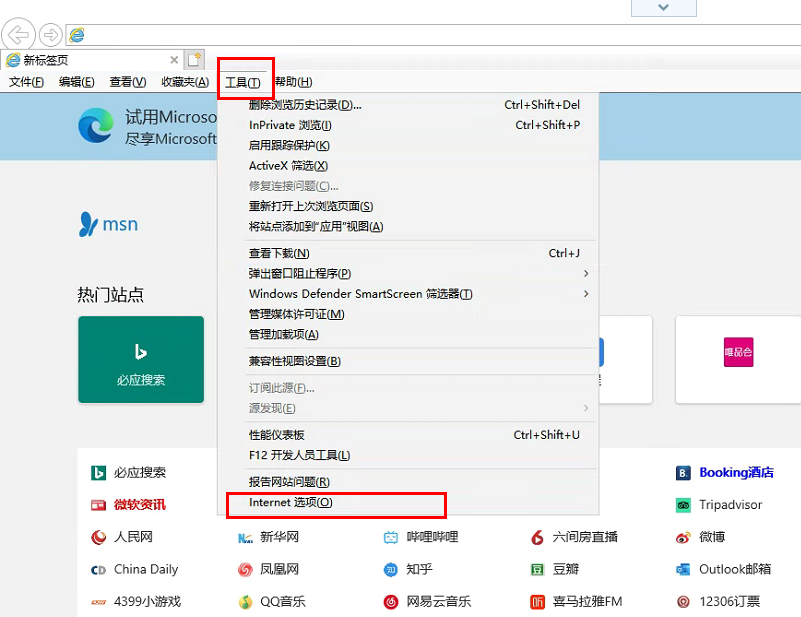801x617 pixels.
Task: Click the China Daily CD icon
Action: [x=98, y=570]
